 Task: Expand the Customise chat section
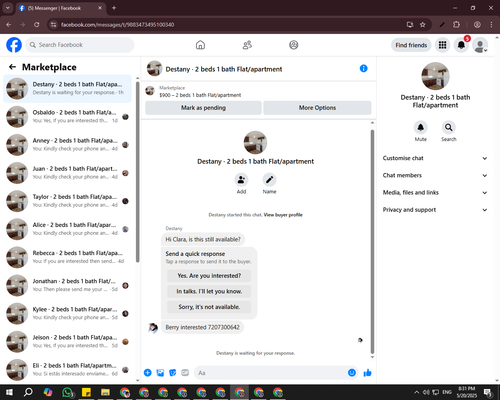[435, 158]
